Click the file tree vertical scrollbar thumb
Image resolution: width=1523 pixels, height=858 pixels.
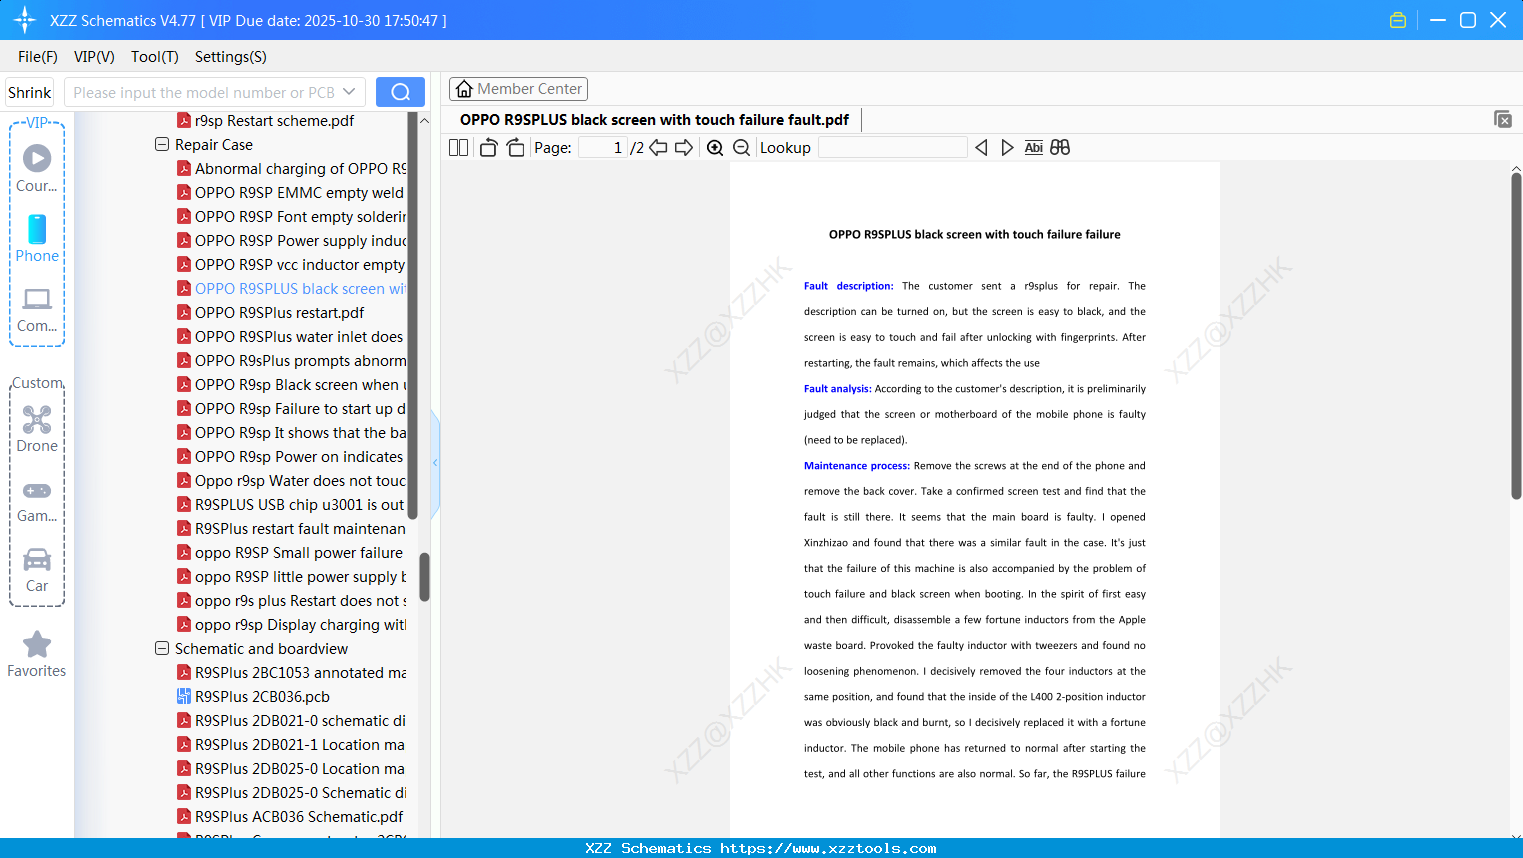pos(424,577)
